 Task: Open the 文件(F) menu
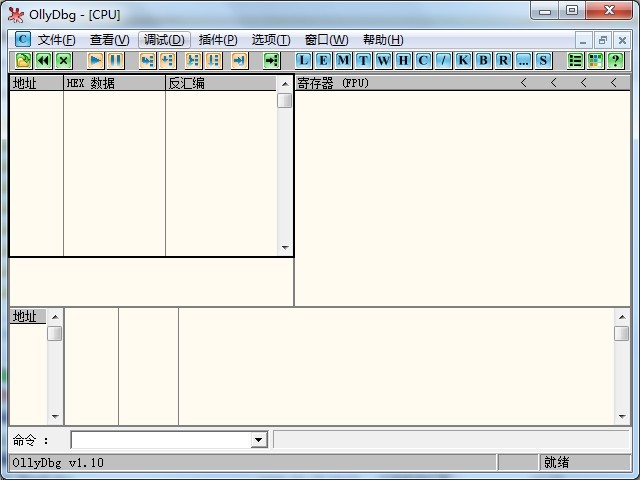coord(56,40)
